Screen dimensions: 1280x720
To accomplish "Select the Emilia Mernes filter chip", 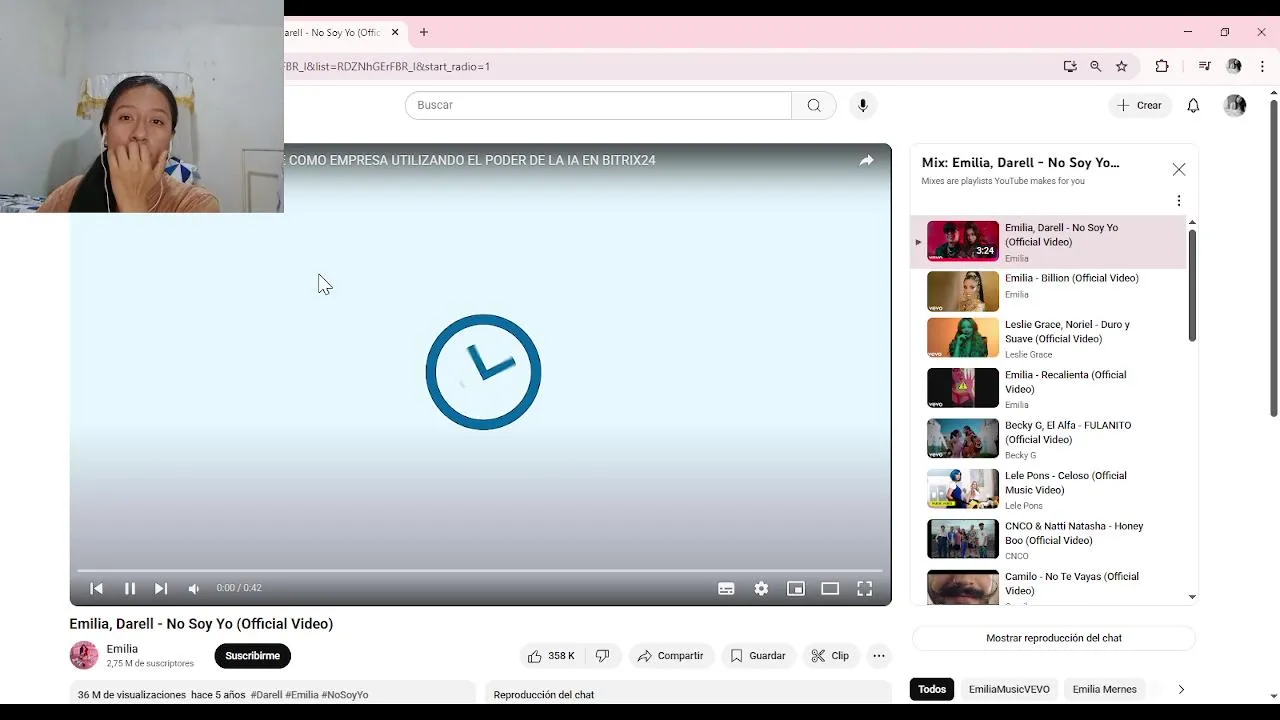I will coord(1104,689).
